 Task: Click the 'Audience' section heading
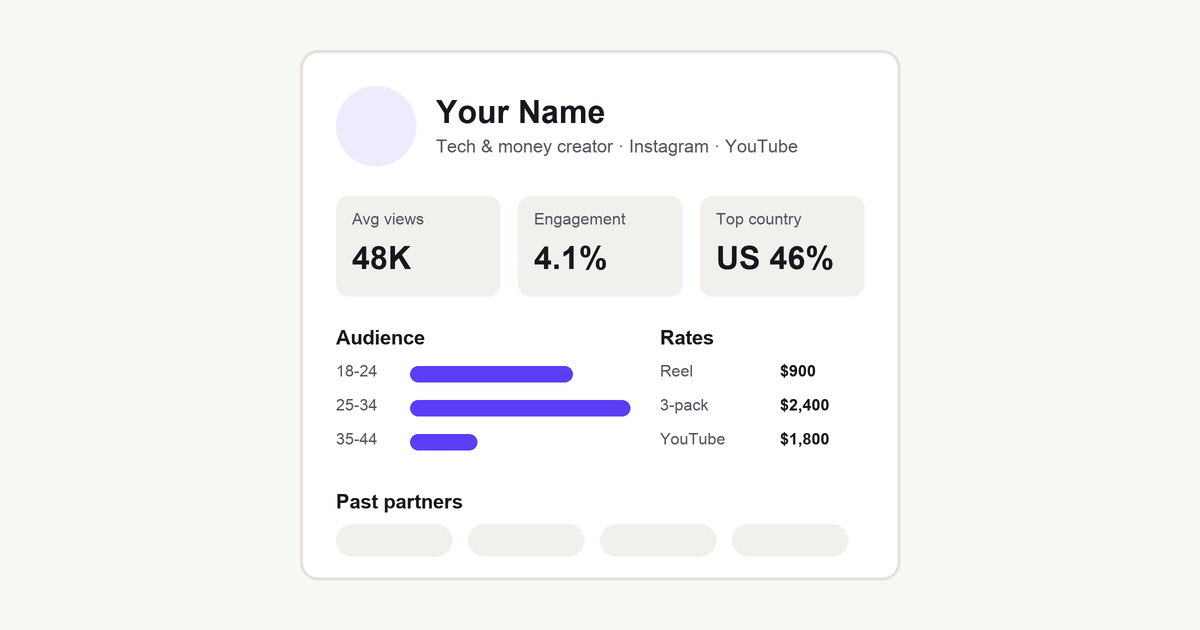(x=380, y=338)
